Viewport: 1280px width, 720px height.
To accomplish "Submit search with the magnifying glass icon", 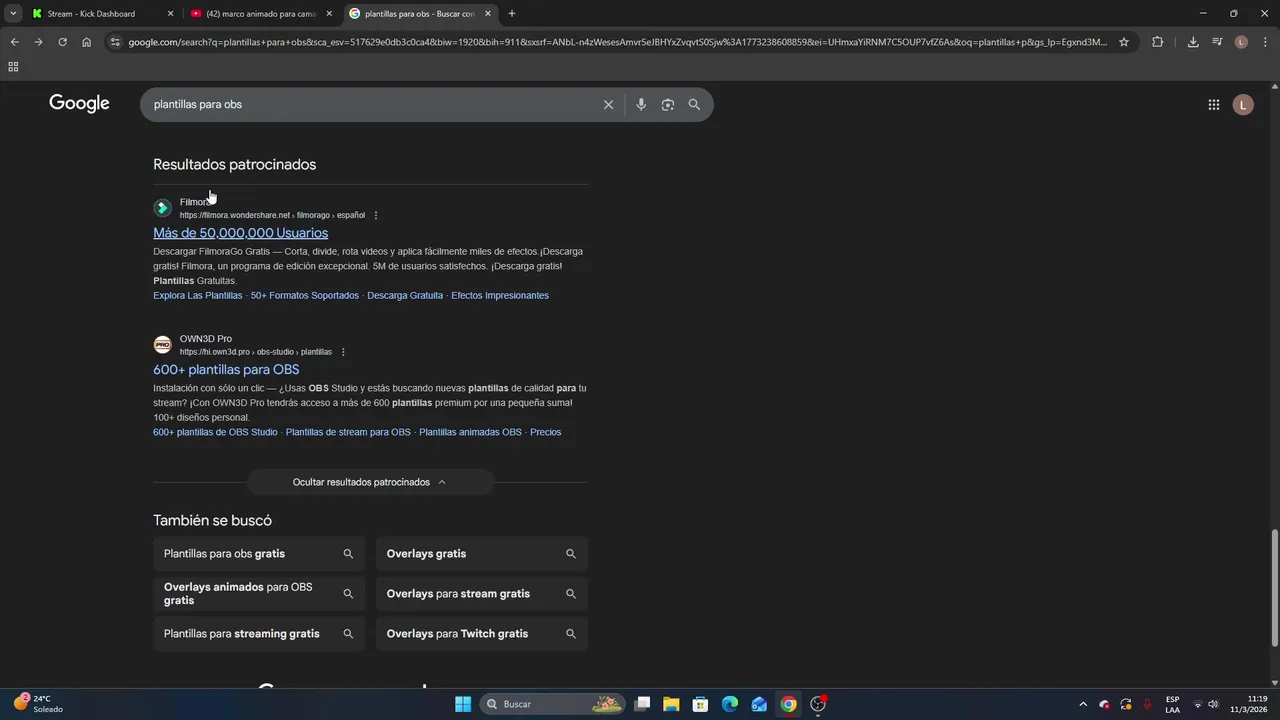I will 694,104.
